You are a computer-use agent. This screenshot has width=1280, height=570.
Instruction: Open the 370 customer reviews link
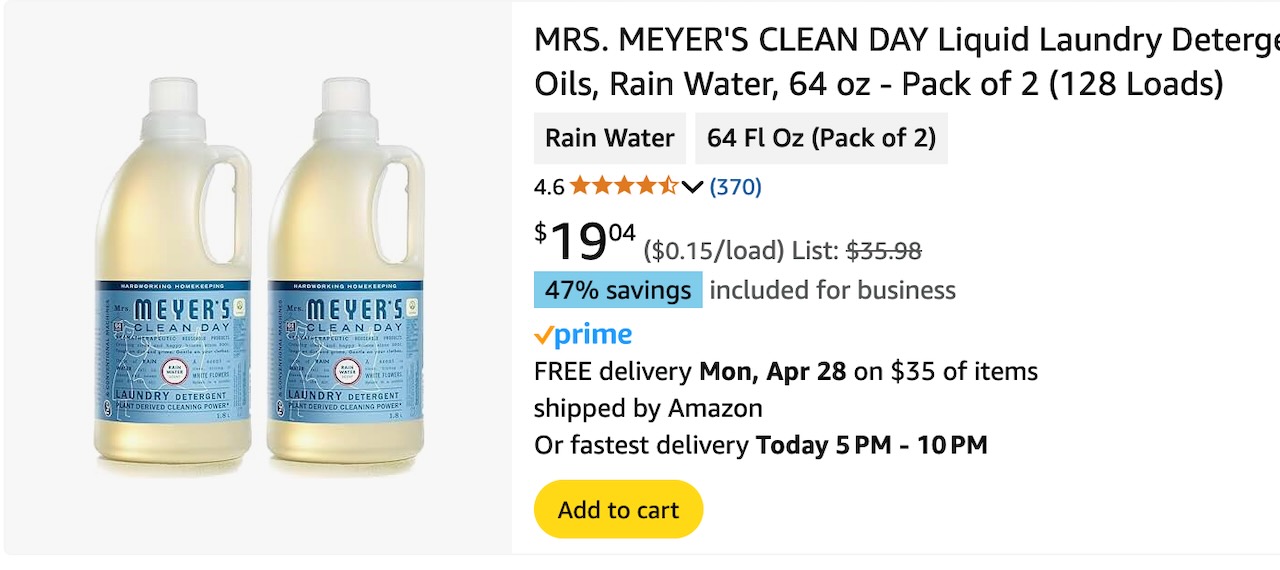(x=735, y=187)
